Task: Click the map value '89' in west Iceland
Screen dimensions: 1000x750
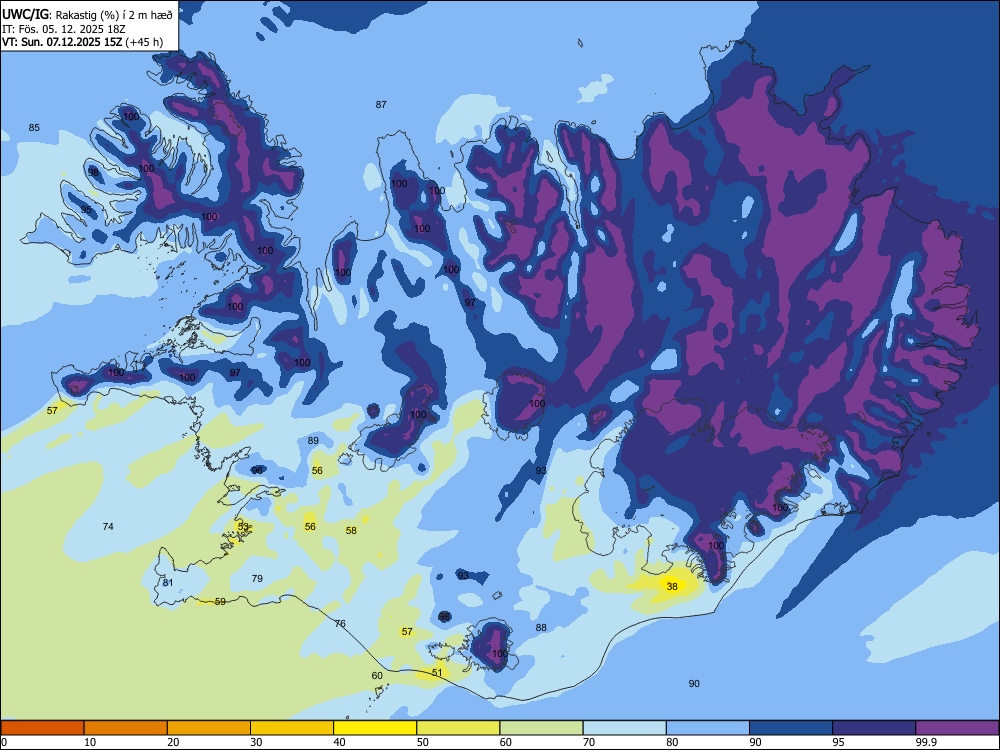Action: pyautogui.click(x=313, y=441)
